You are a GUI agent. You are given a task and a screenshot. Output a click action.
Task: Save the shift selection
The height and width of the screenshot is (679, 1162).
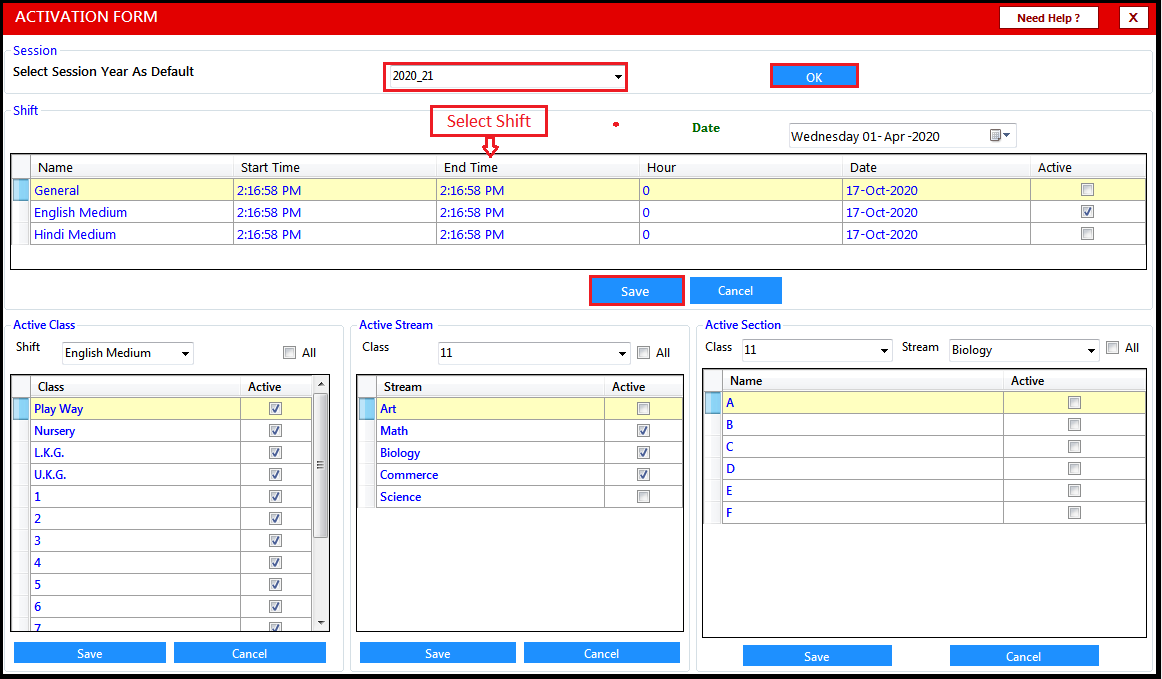pyautogui.click(x=636, y=291)
